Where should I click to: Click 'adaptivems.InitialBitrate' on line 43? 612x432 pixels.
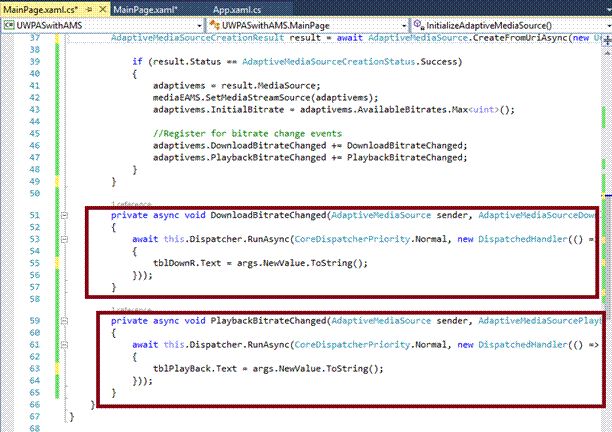tap(219, 110)
